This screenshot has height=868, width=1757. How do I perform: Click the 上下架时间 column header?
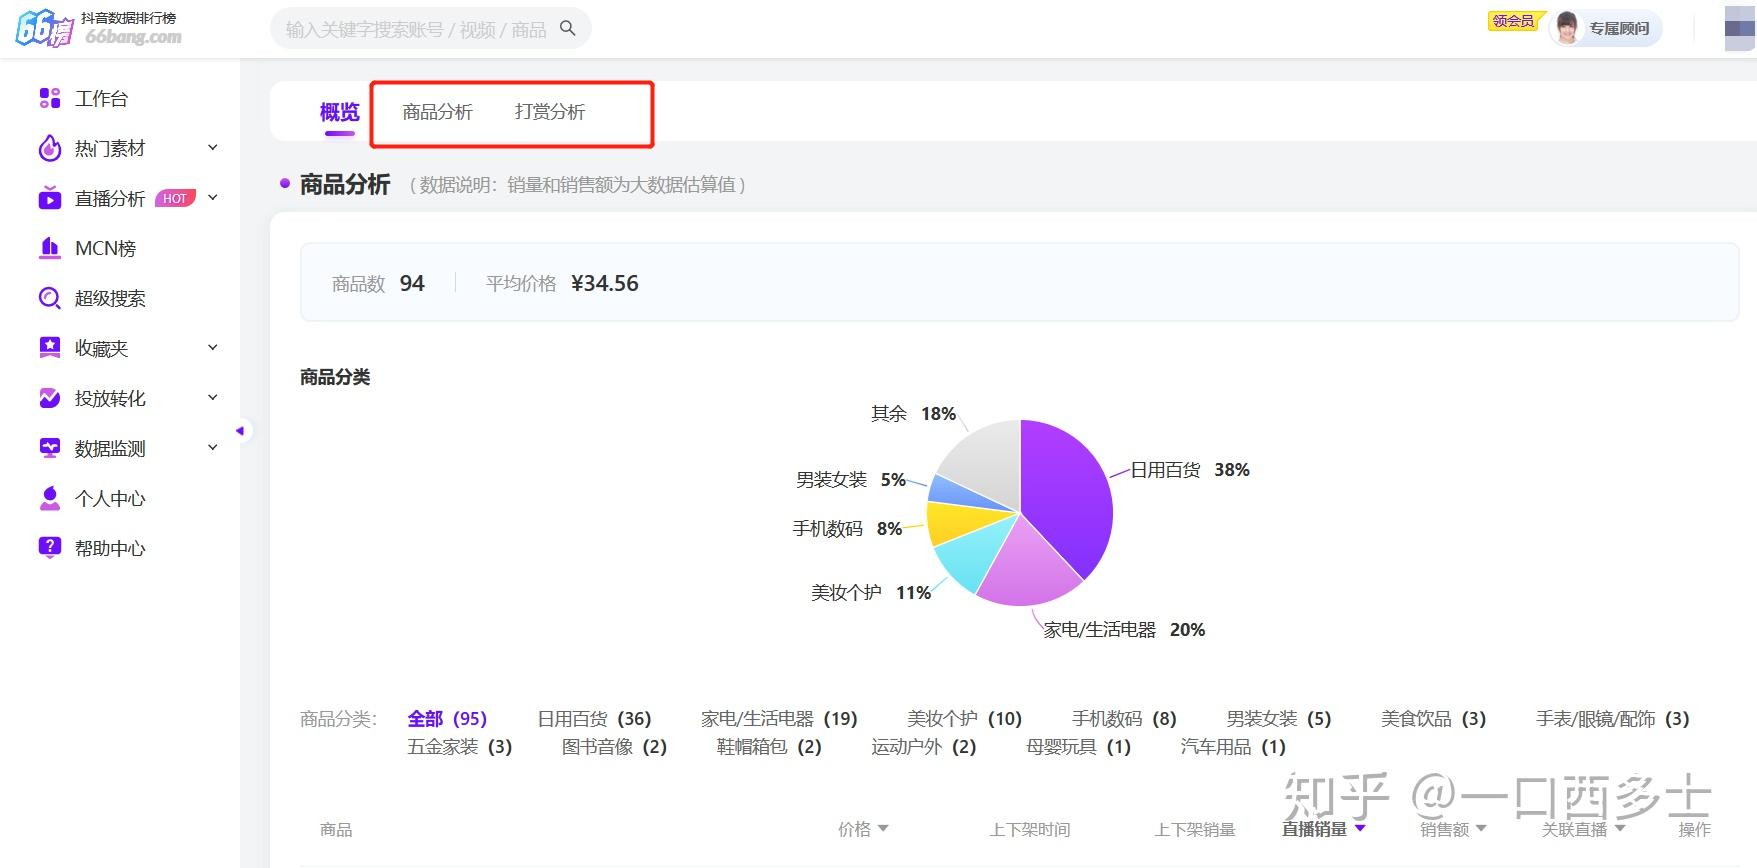(1030, 829)
